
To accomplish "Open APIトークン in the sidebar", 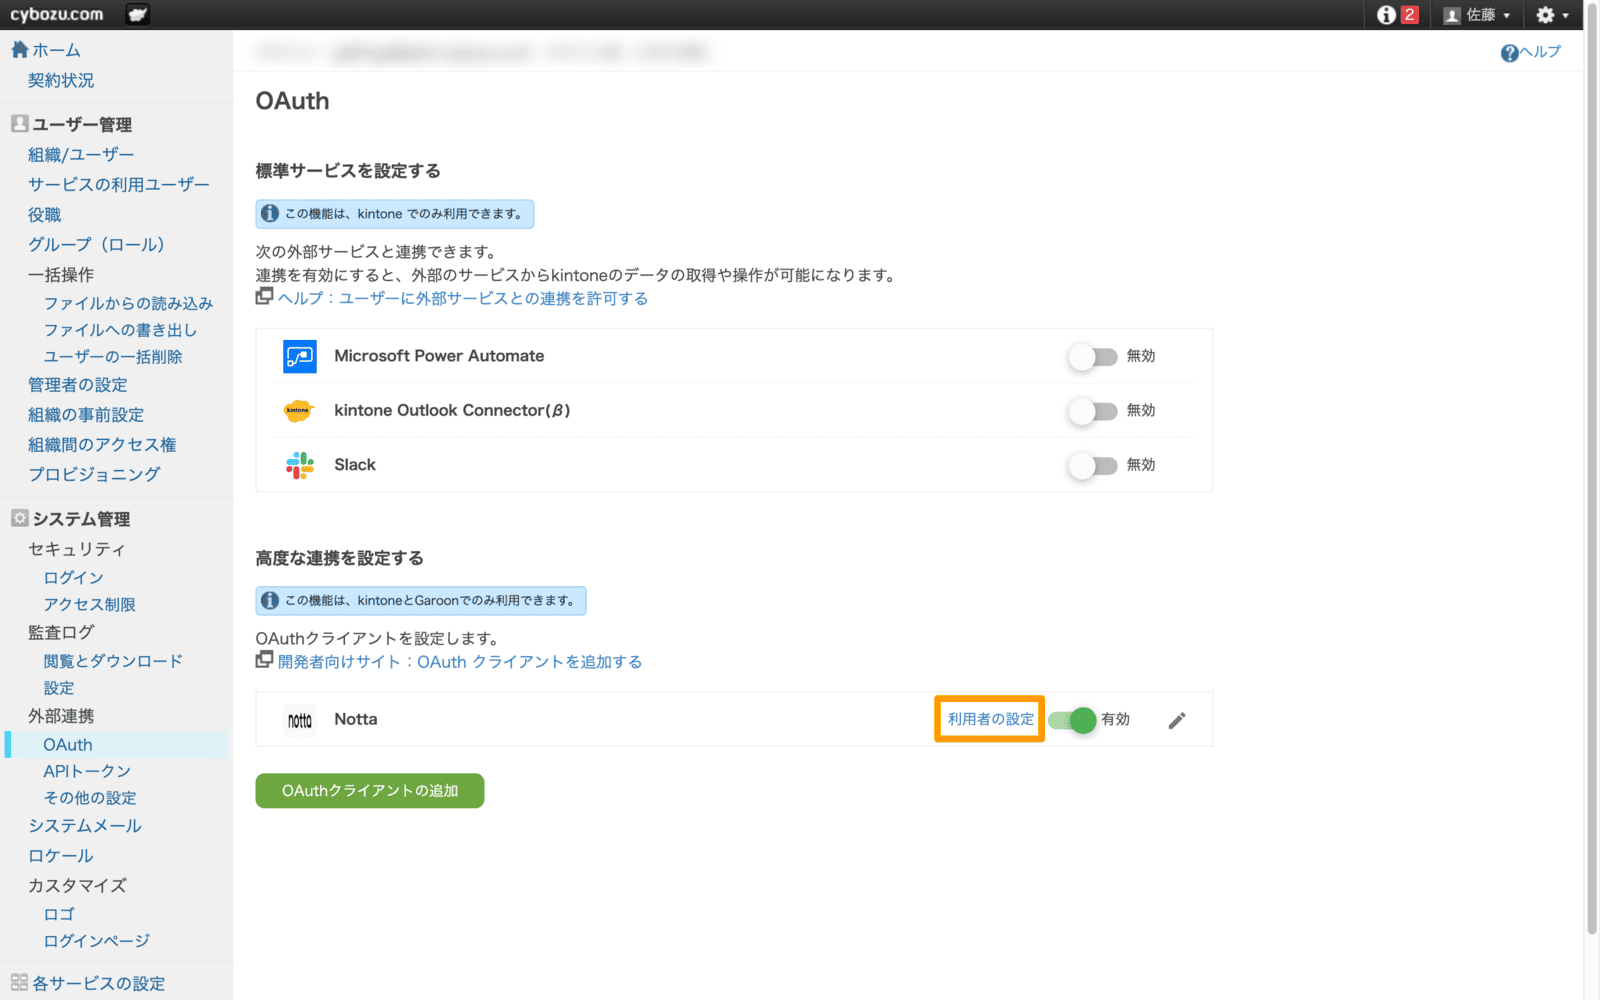I will (x=87, y=771).
